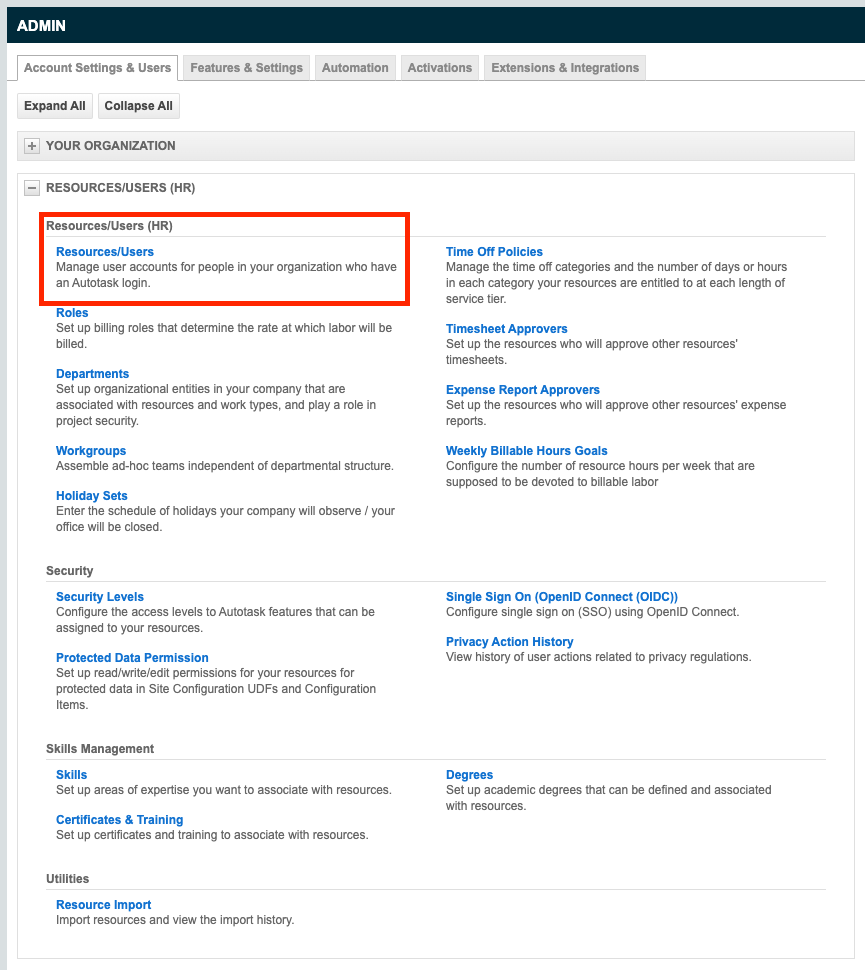Switch to Account Settings & Users tab

tap(97, 68)
